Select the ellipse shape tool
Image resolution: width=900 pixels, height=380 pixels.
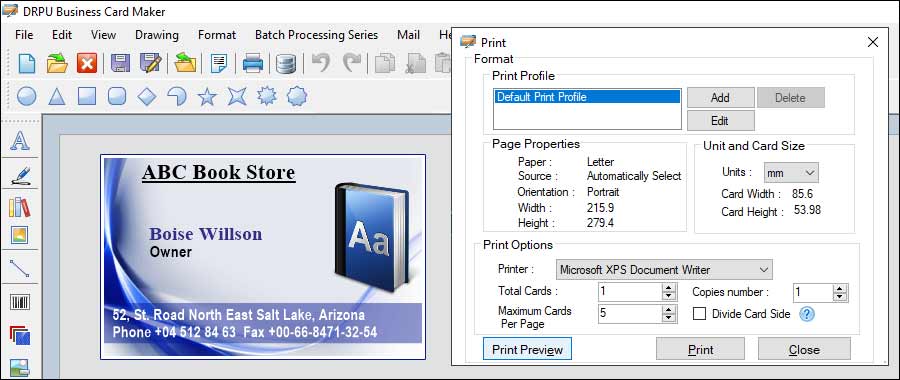pyautogui.click(x=26, y=96)
